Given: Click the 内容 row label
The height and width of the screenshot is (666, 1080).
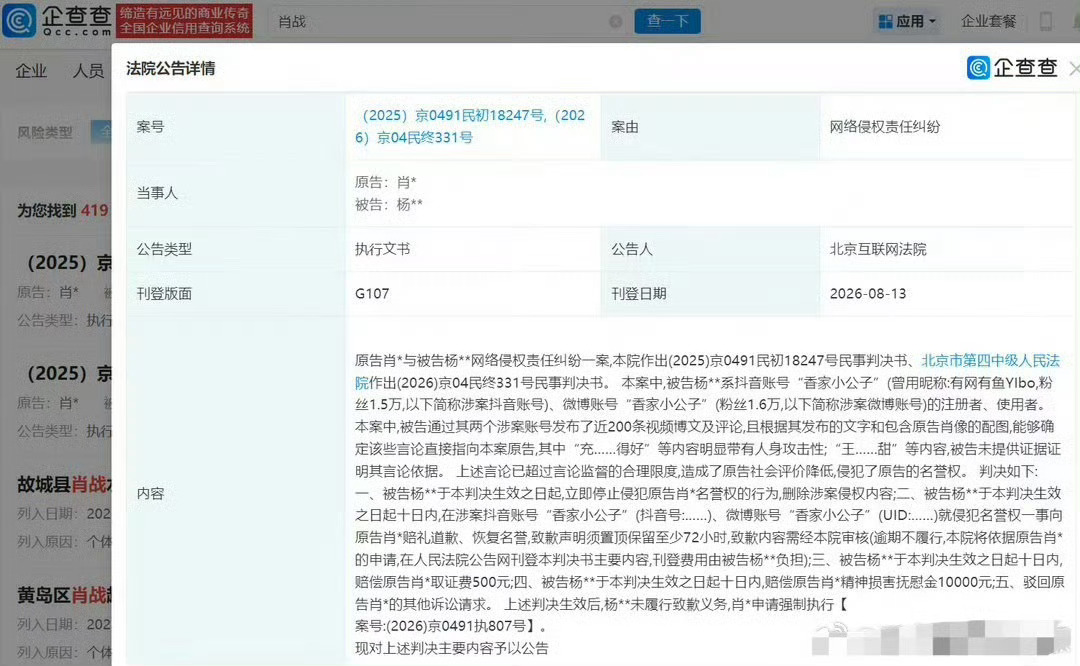Looking at the screenshot, I should click(x=150, y=494).
